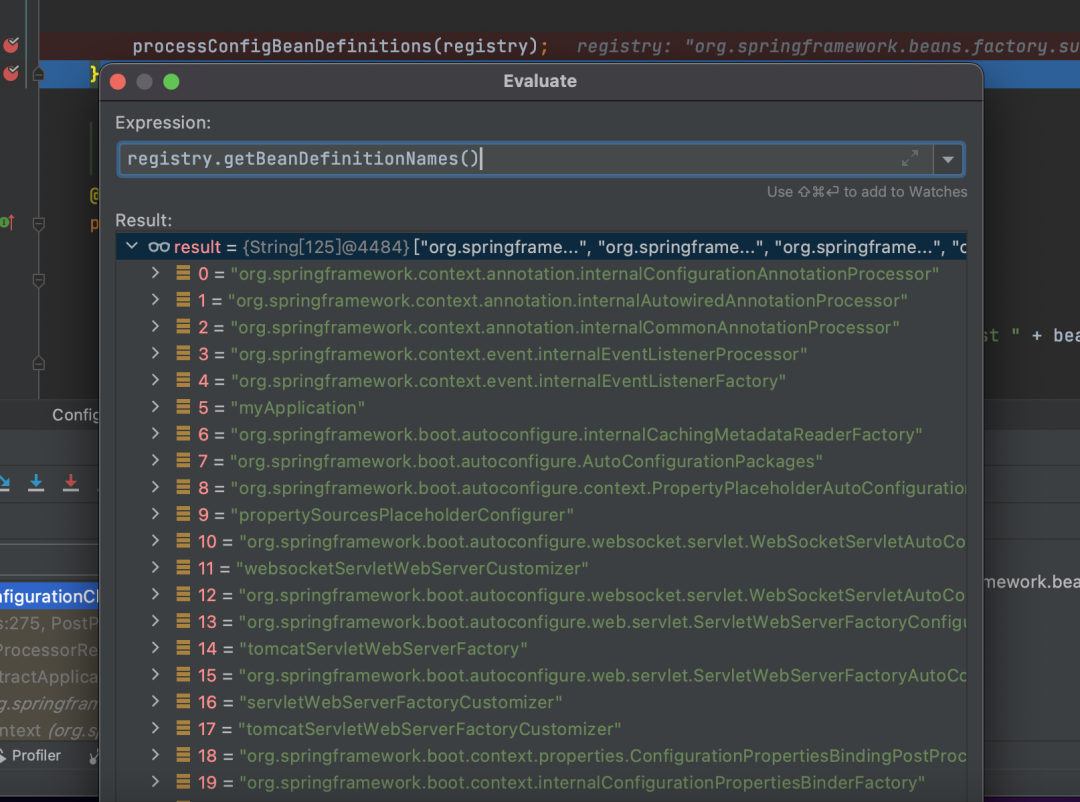Expand element 9 propertySourcesPlaceholderConfigurer
The width and height of the screenshot is (1080, 802).
tap(156, 514)
